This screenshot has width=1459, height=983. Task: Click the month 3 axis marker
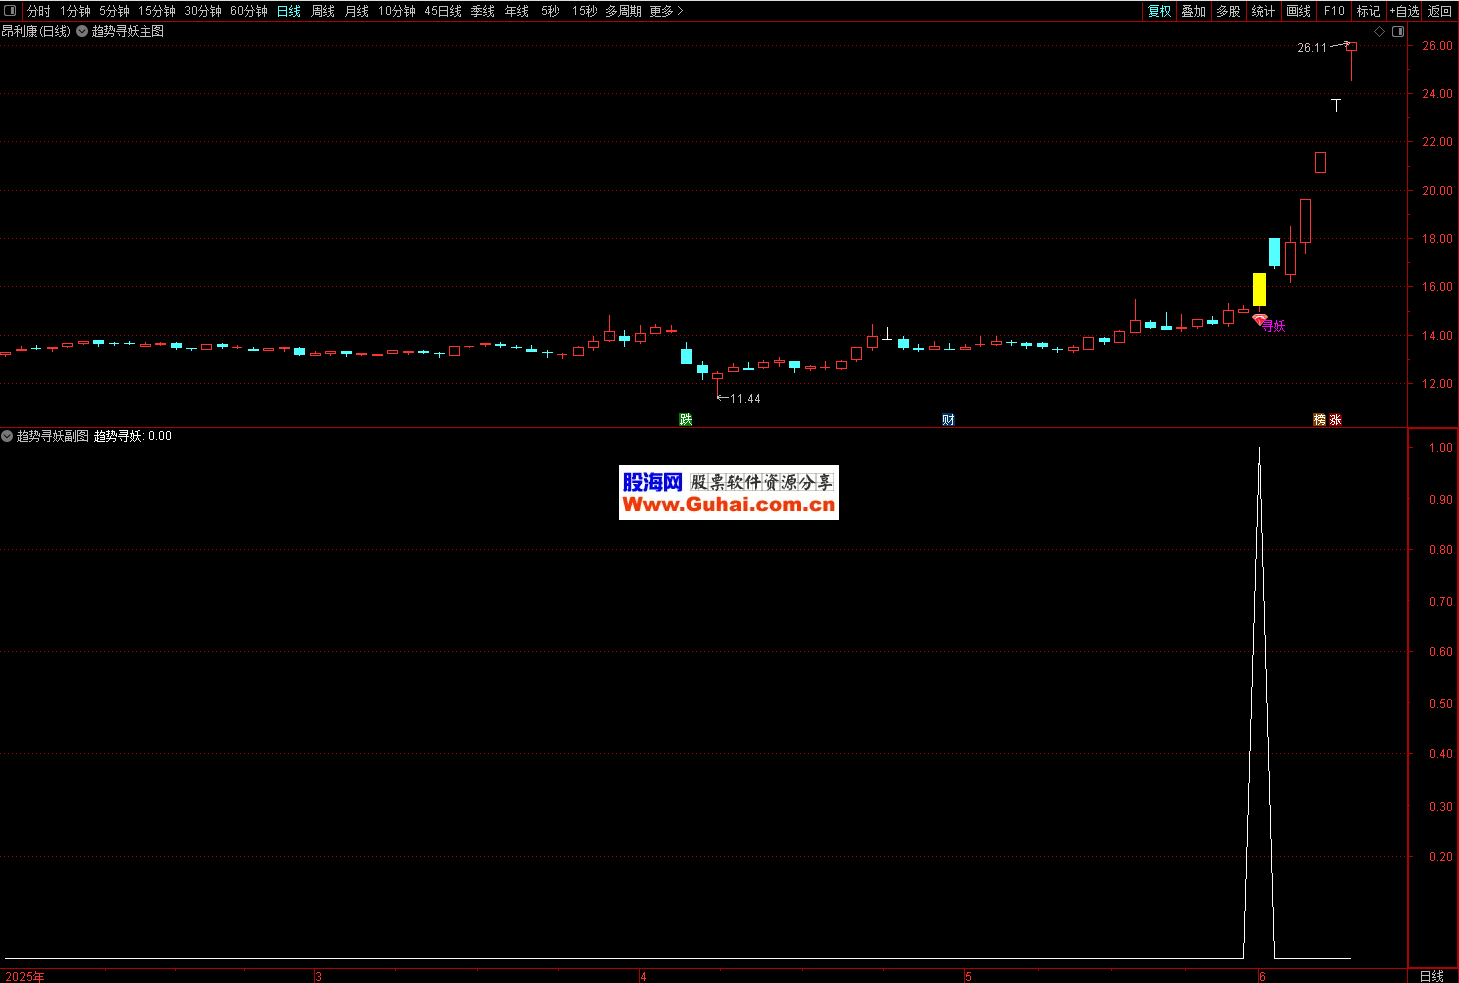coord(318,976)
